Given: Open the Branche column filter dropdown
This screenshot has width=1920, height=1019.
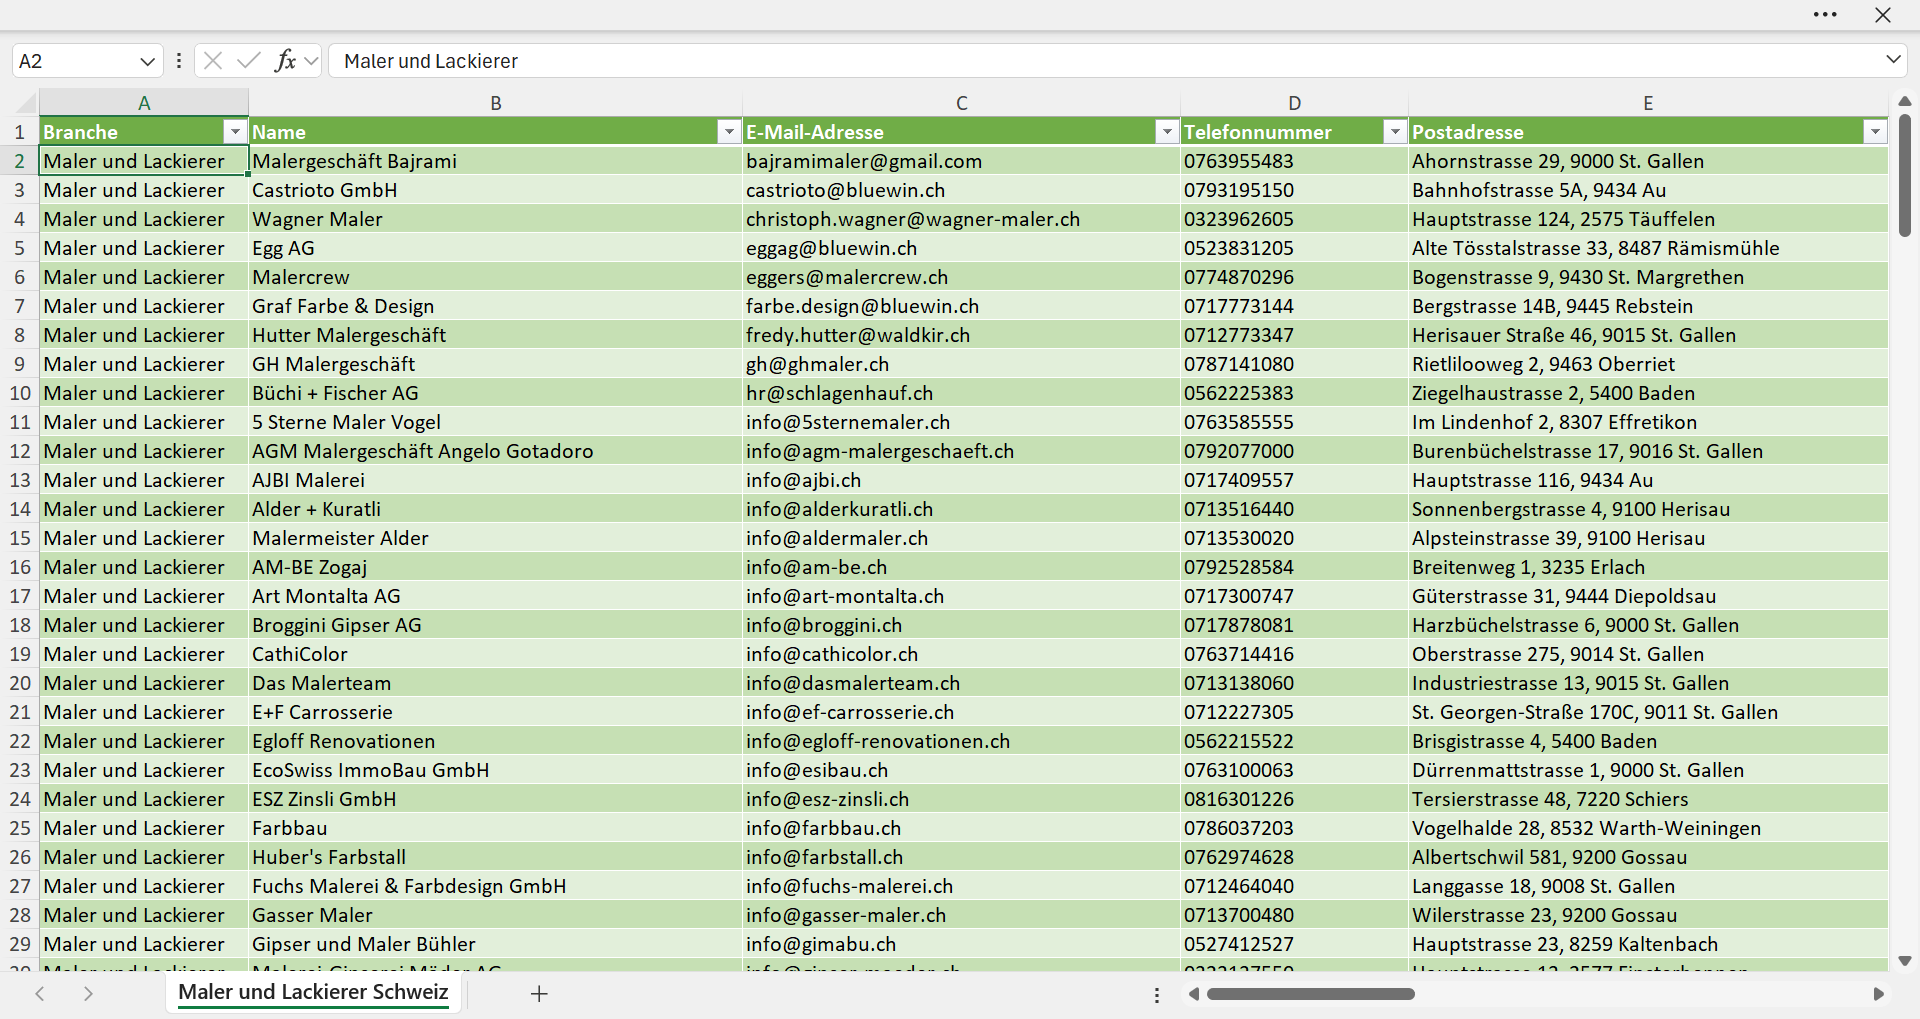Looking at the screenshot, I should point(235,132).
